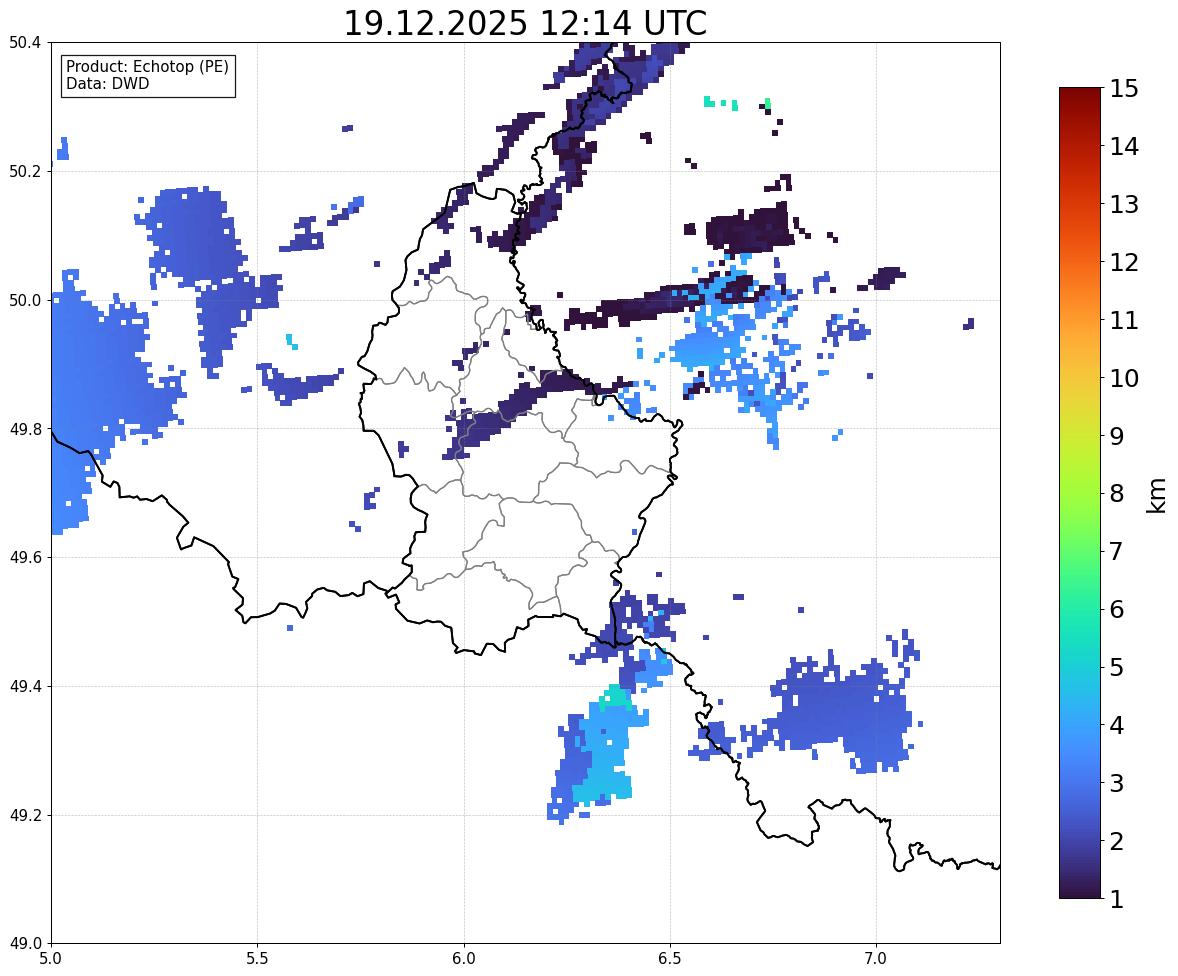The width and height of the screenshot is (1178, 976).
Task: Click the colorbar label '2'
Action: click(x=1116, y=840)
